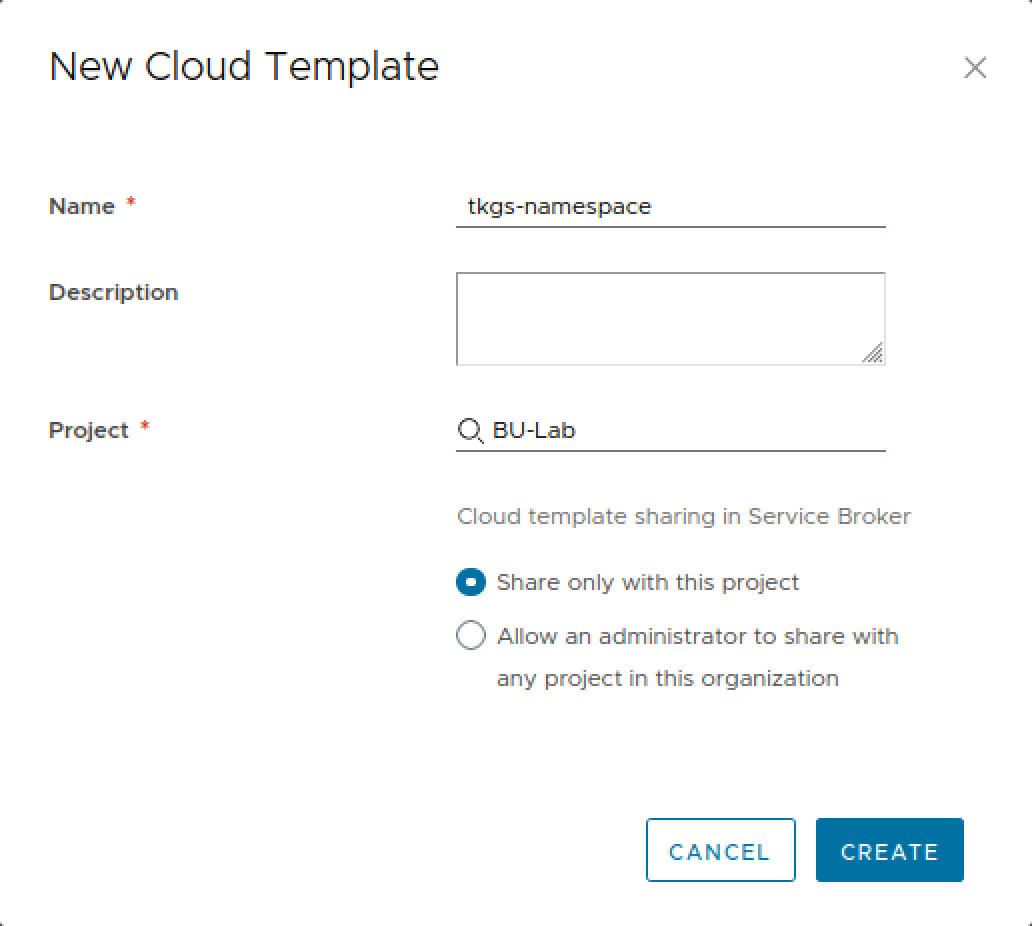
Task: Click the 'Allow an administrator to share with' label
Action: (x=698, y=636)
